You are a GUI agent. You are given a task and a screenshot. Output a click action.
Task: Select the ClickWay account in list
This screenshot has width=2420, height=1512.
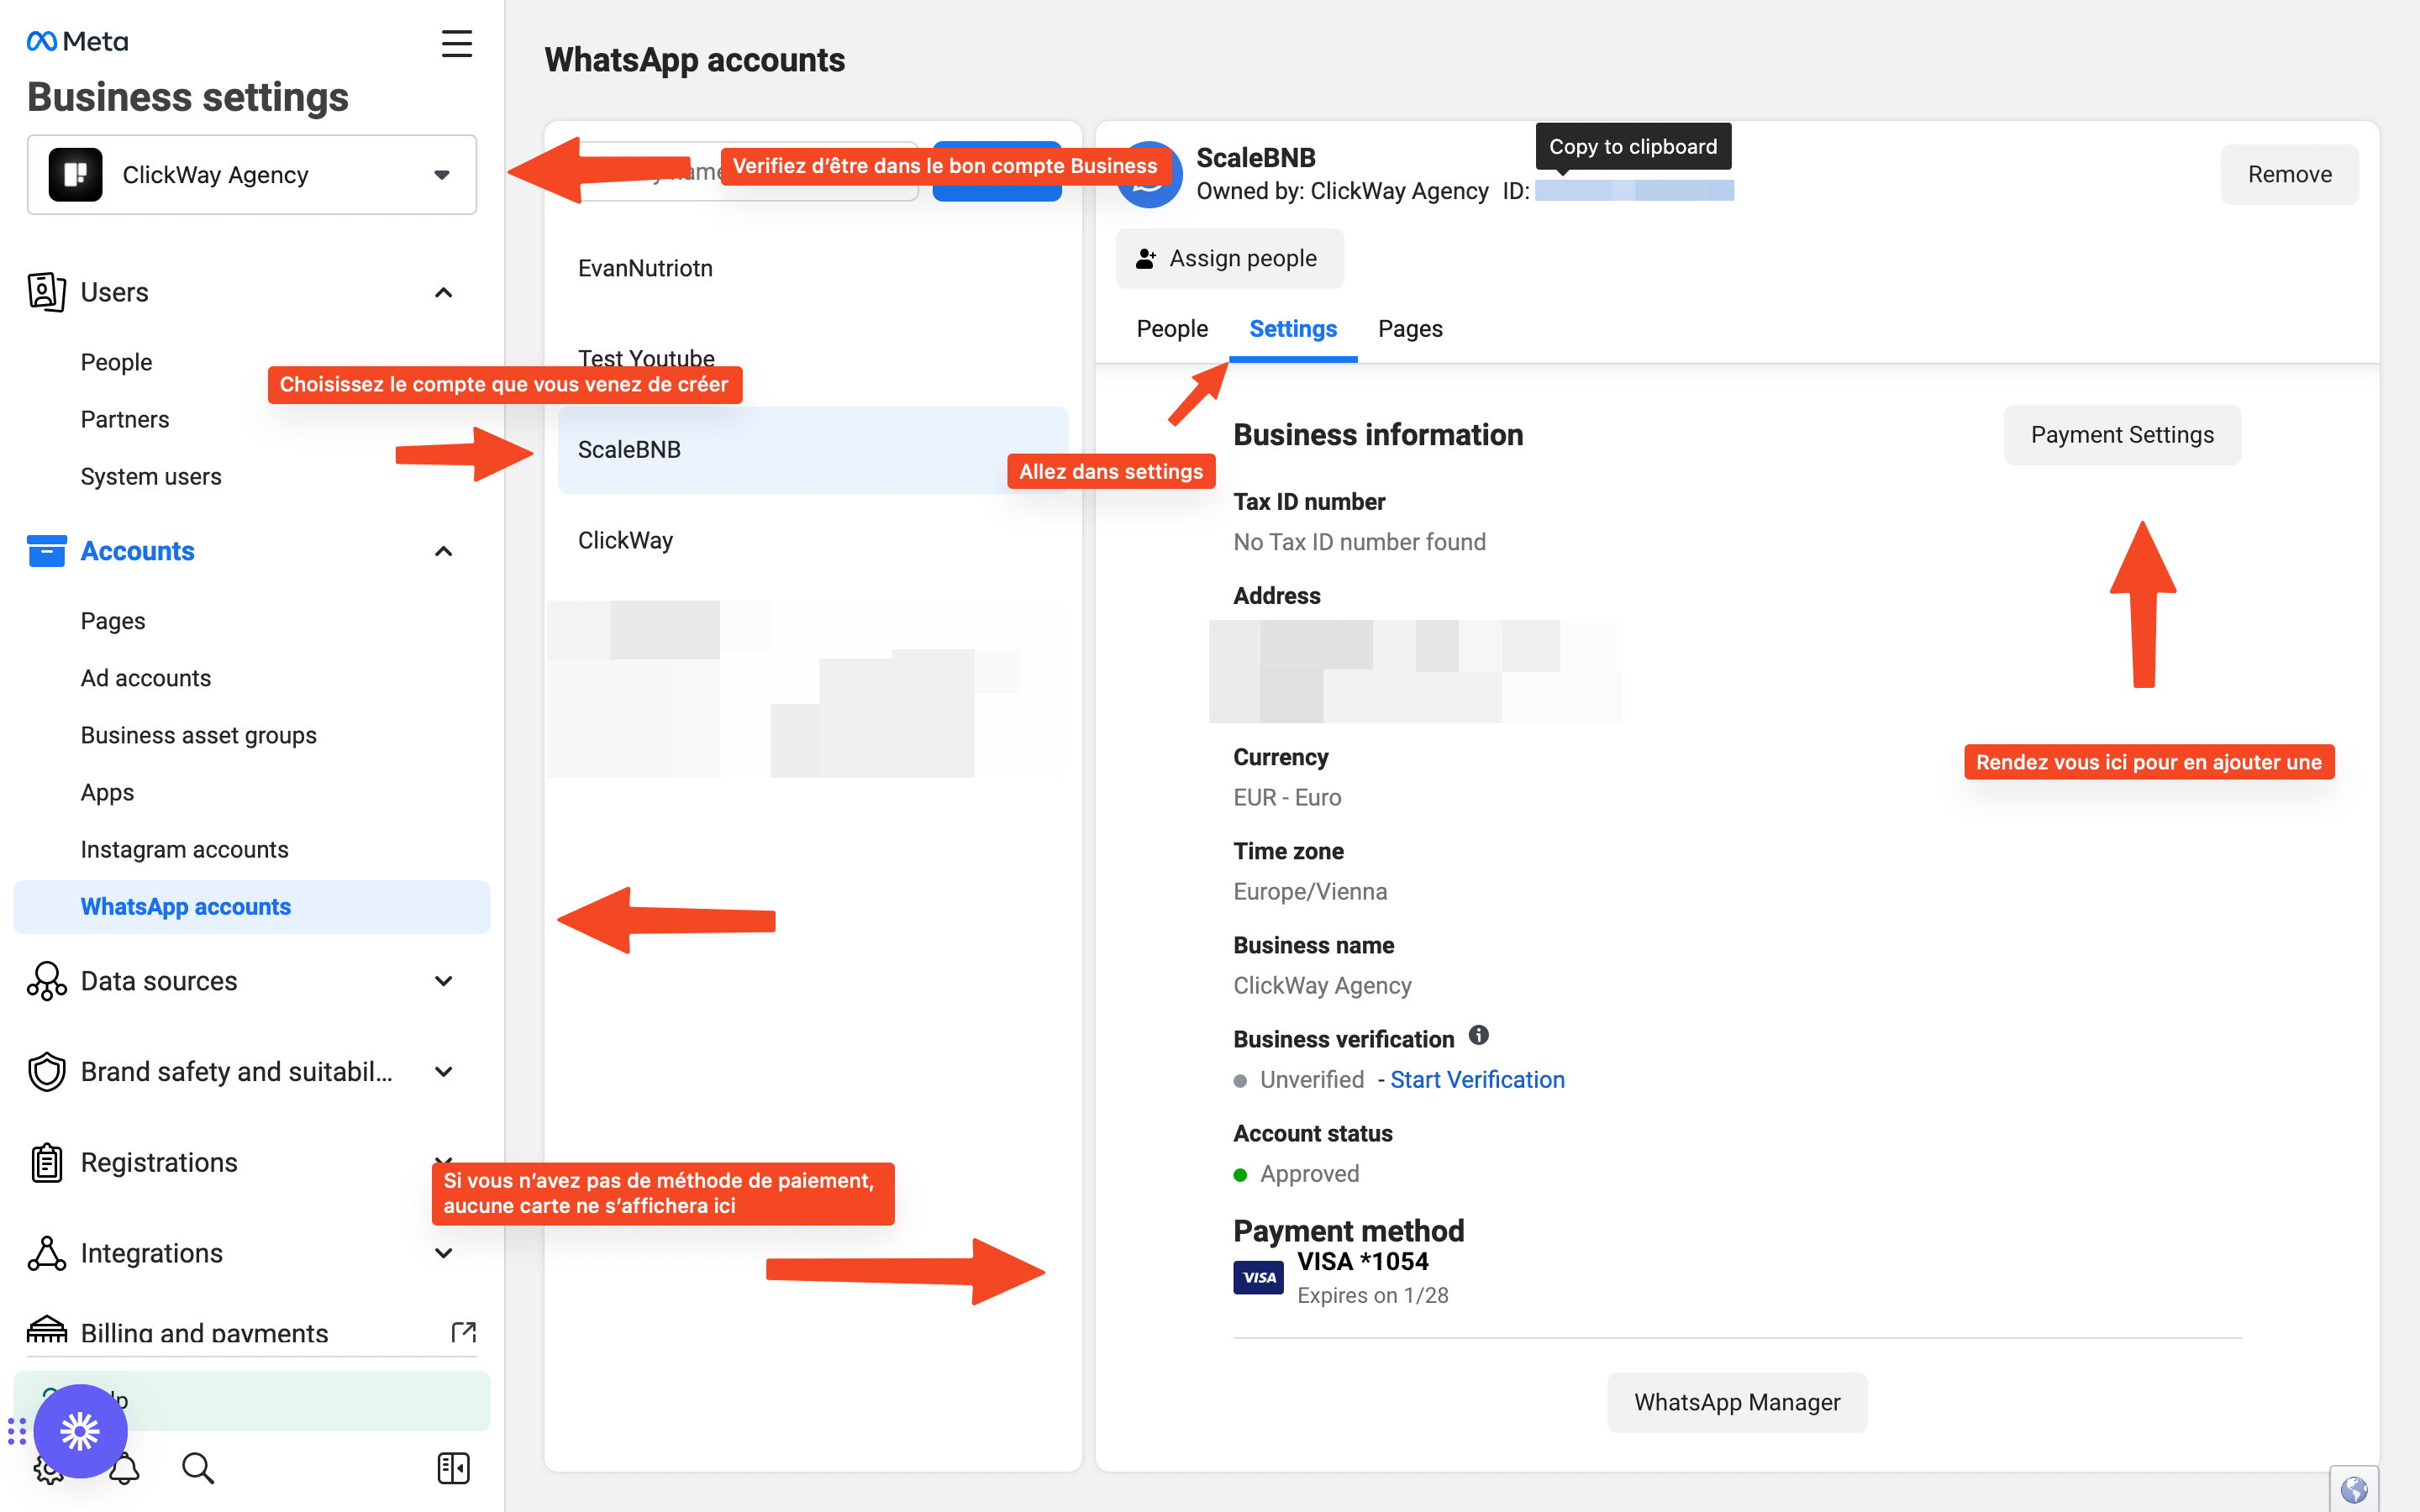813,540
